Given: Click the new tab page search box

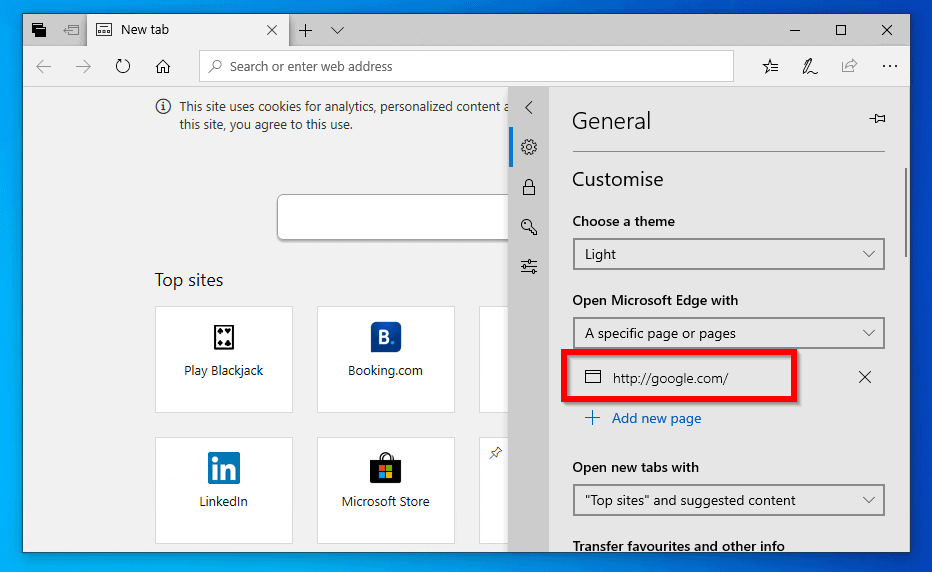Looking at the screenshot, I should coord(393,217).
